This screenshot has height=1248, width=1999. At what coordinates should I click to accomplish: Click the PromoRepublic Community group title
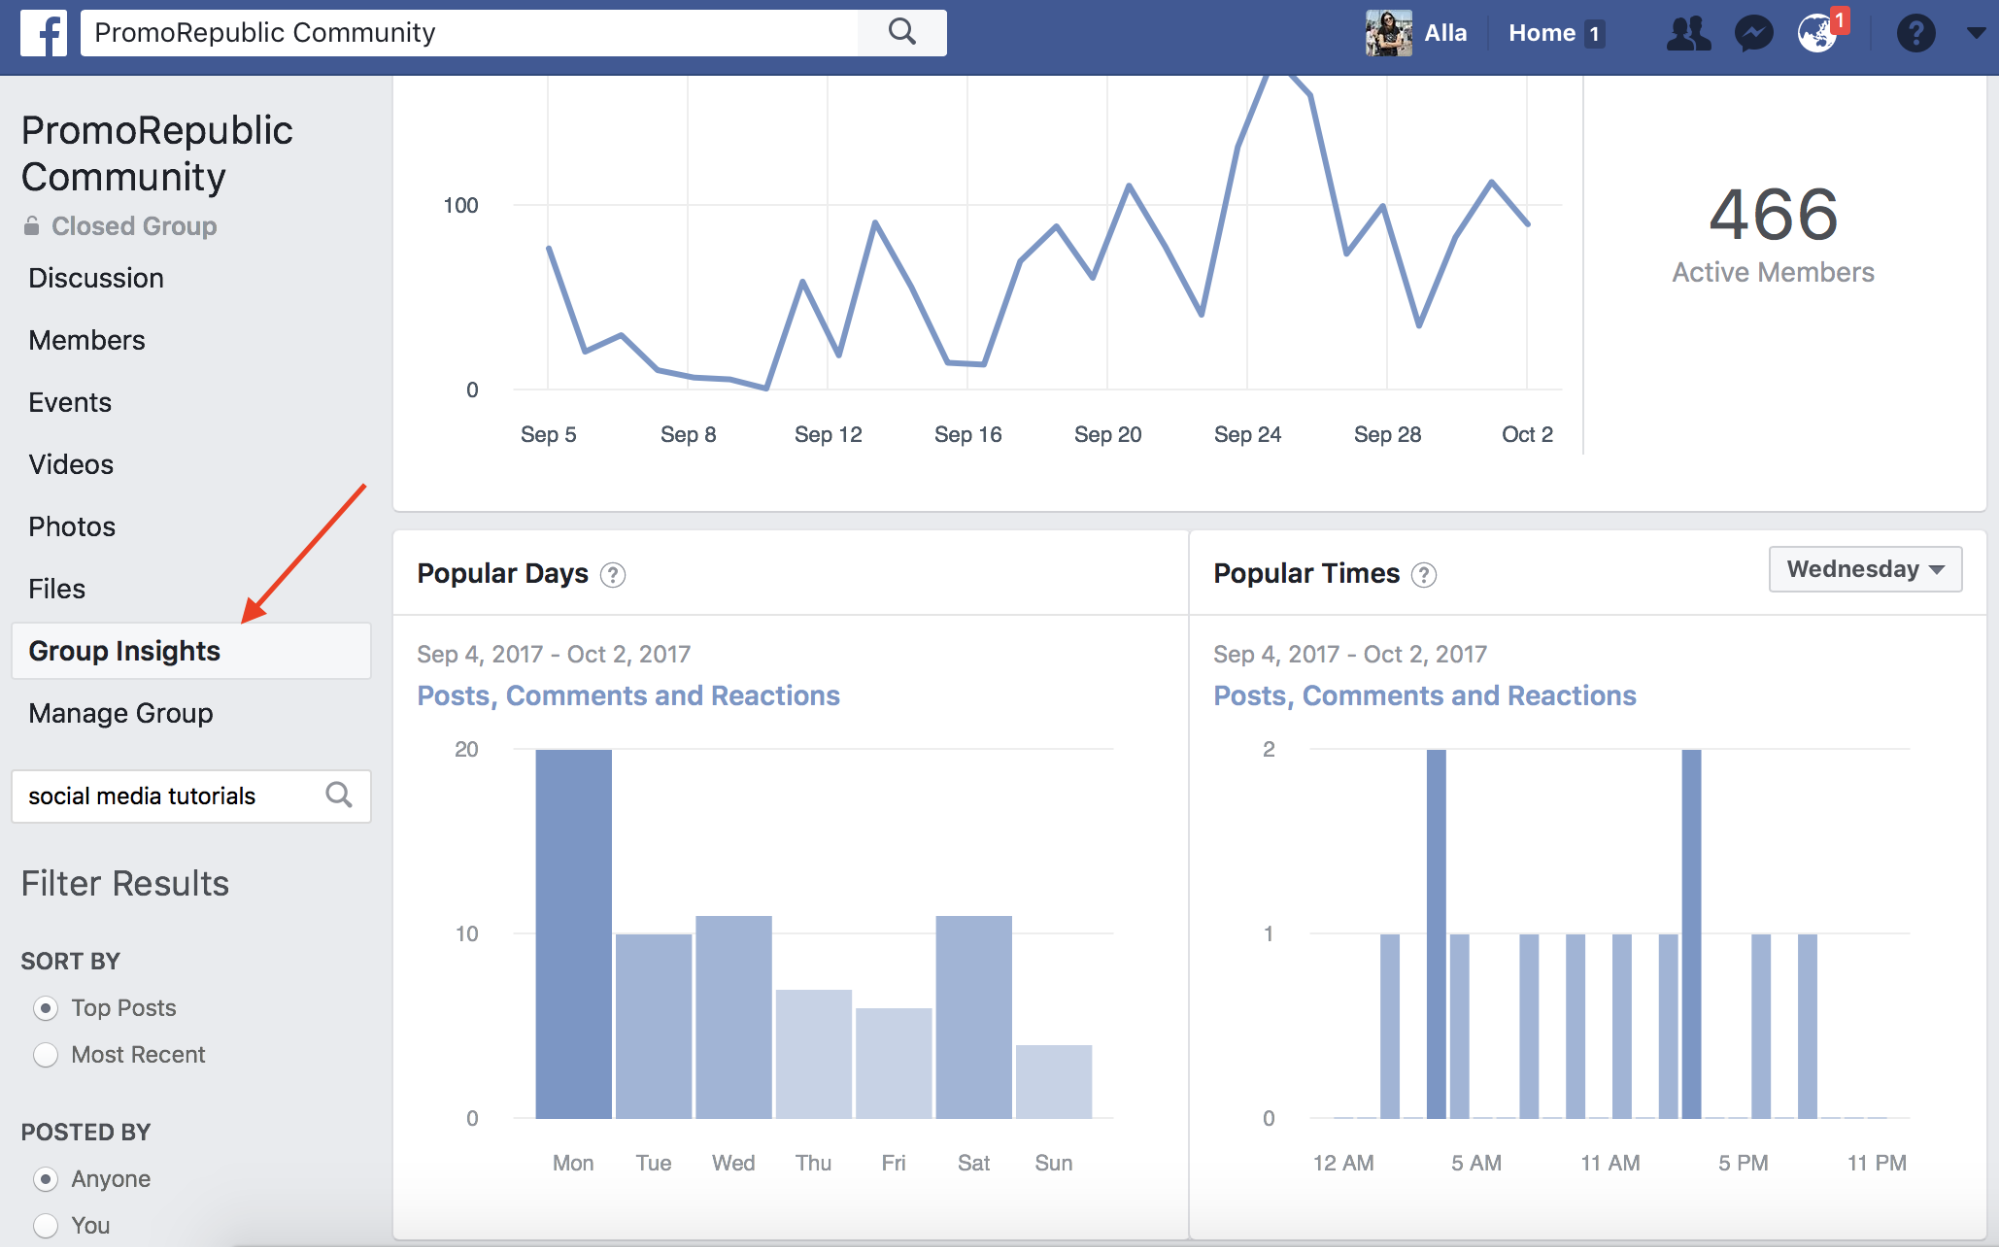coord(157,153)
